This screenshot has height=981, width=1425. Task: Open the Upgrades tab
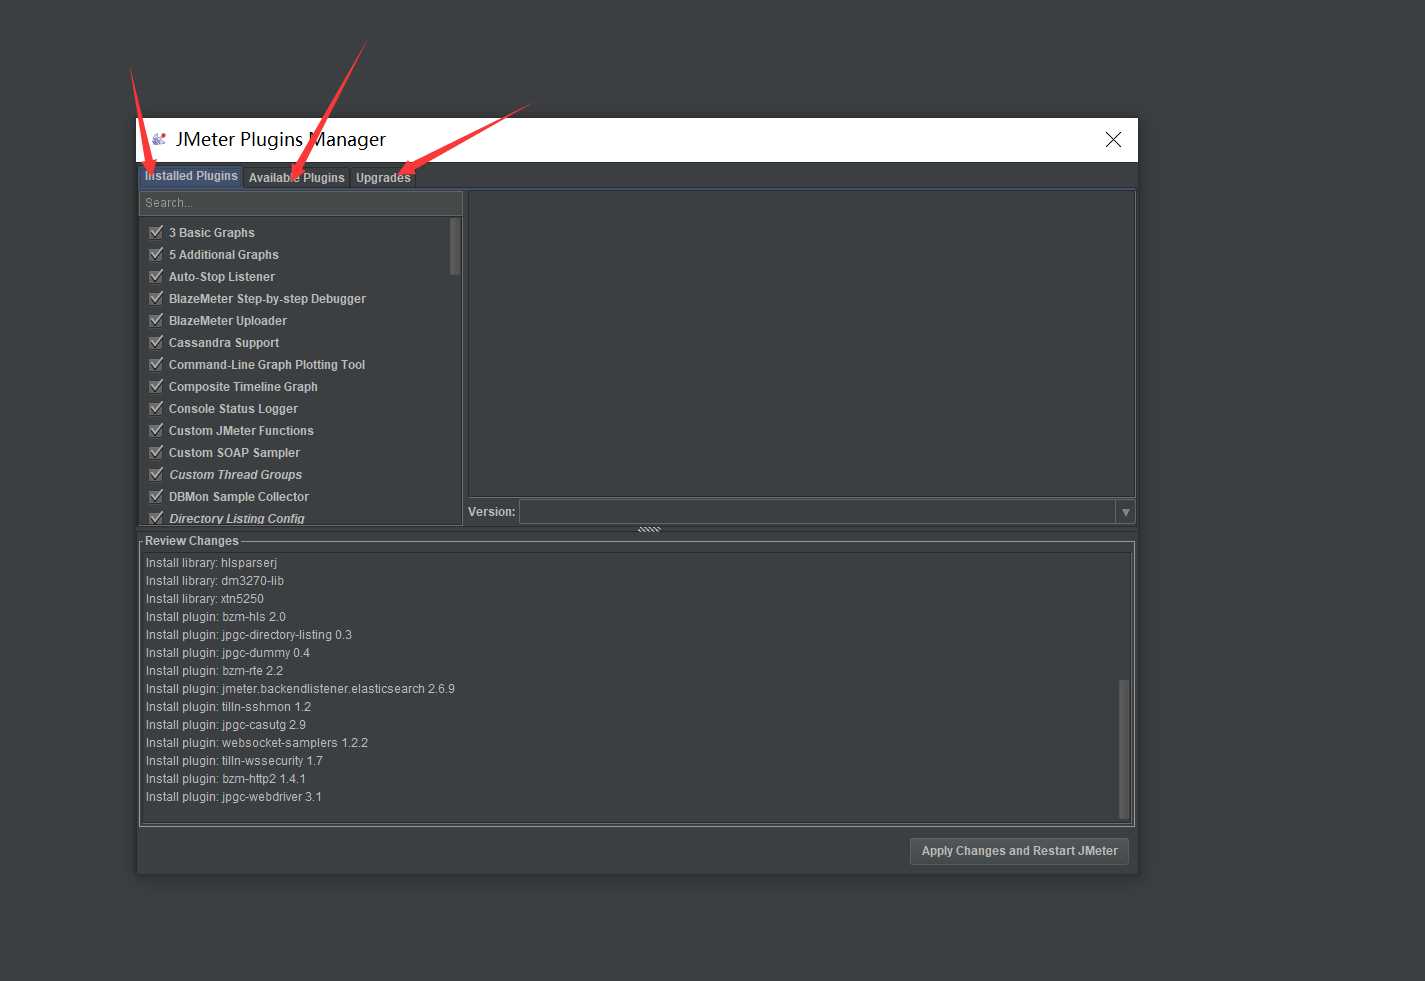pos(383,178)
